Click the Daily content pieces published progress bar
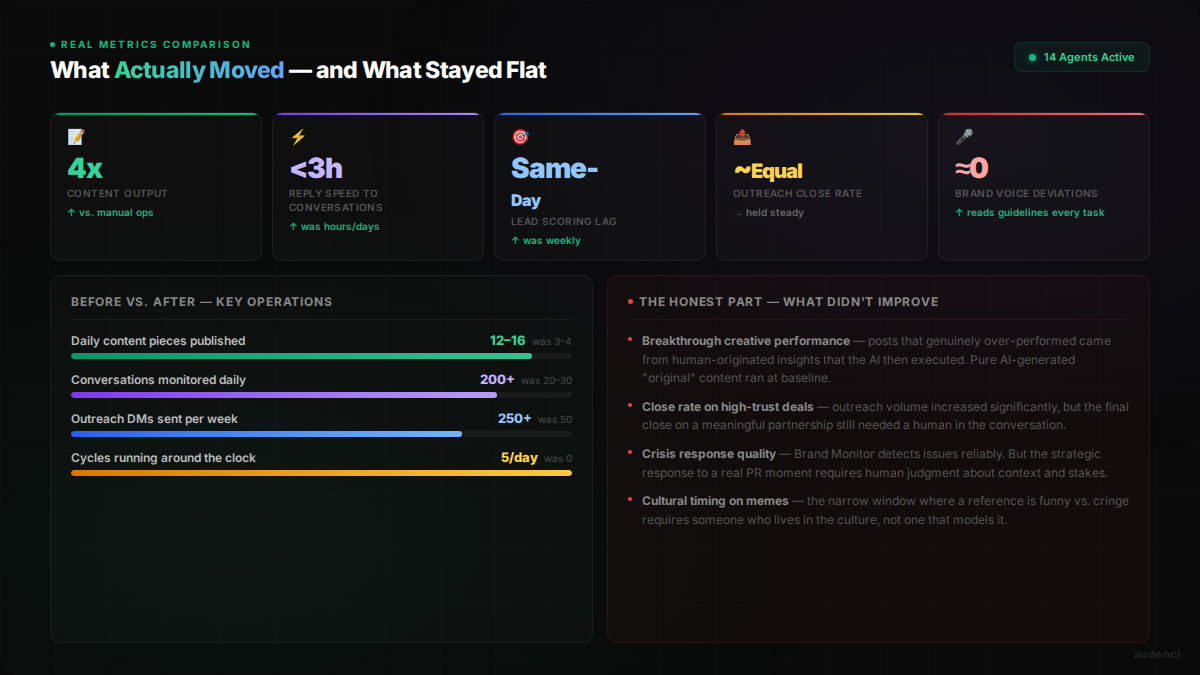The height and width of the screenshot is (675, 1200). coord(301,356)
